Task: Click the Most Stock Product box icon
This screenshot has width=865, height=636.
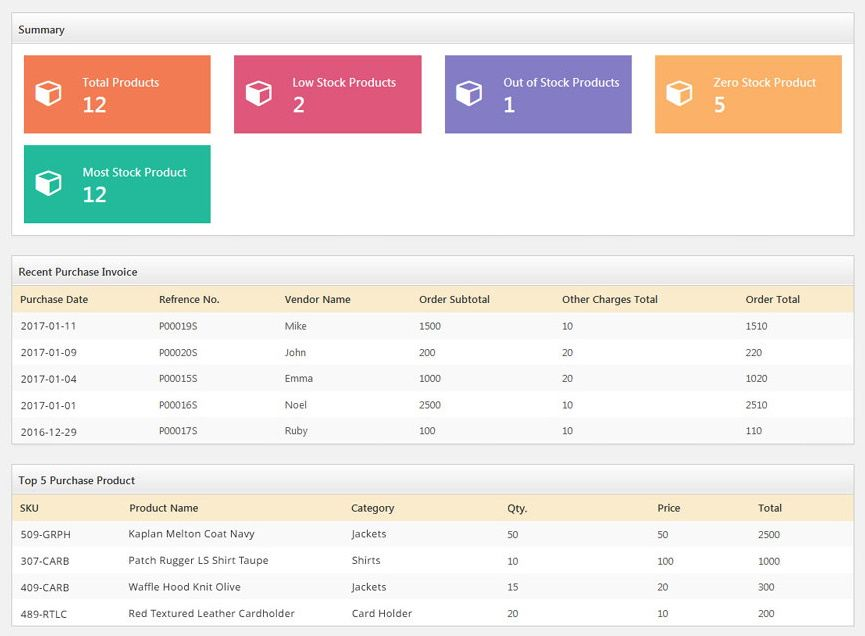Action: (48, 183)
